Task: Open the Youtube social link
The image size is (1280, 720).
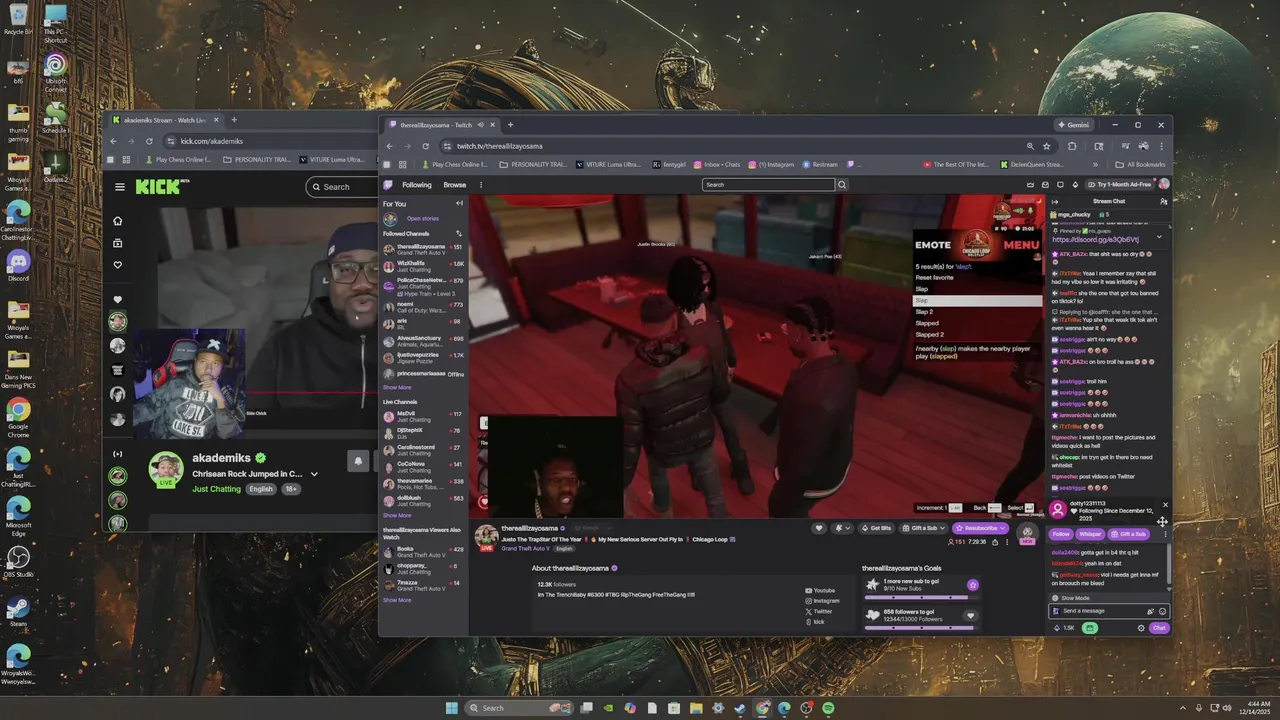Action: tap(819, 590)
